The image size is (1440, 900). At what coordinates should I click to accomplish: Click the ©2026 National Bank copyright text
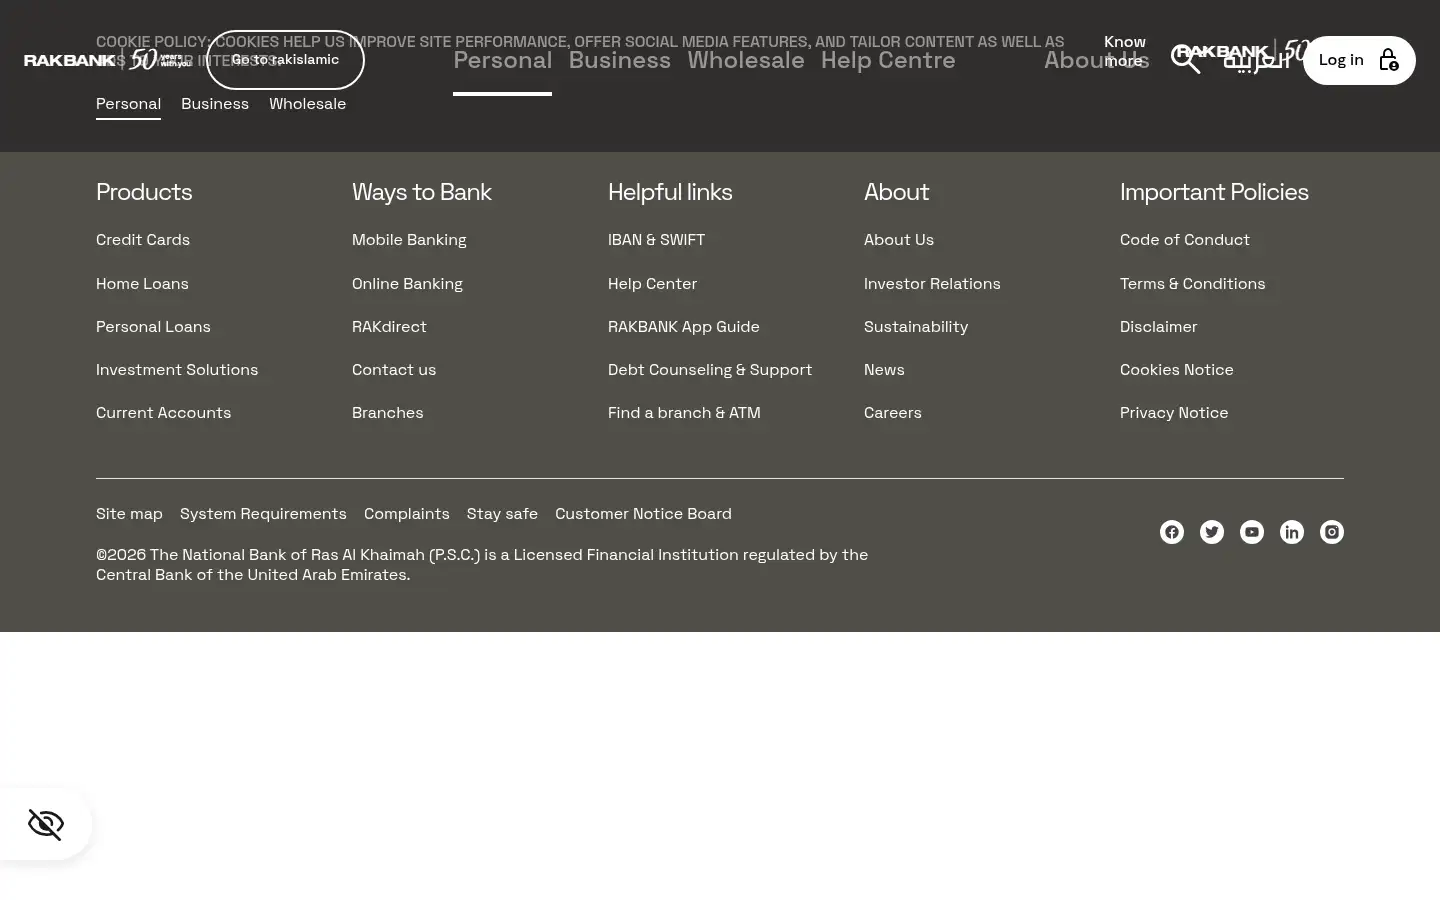[x=482, y=565]
